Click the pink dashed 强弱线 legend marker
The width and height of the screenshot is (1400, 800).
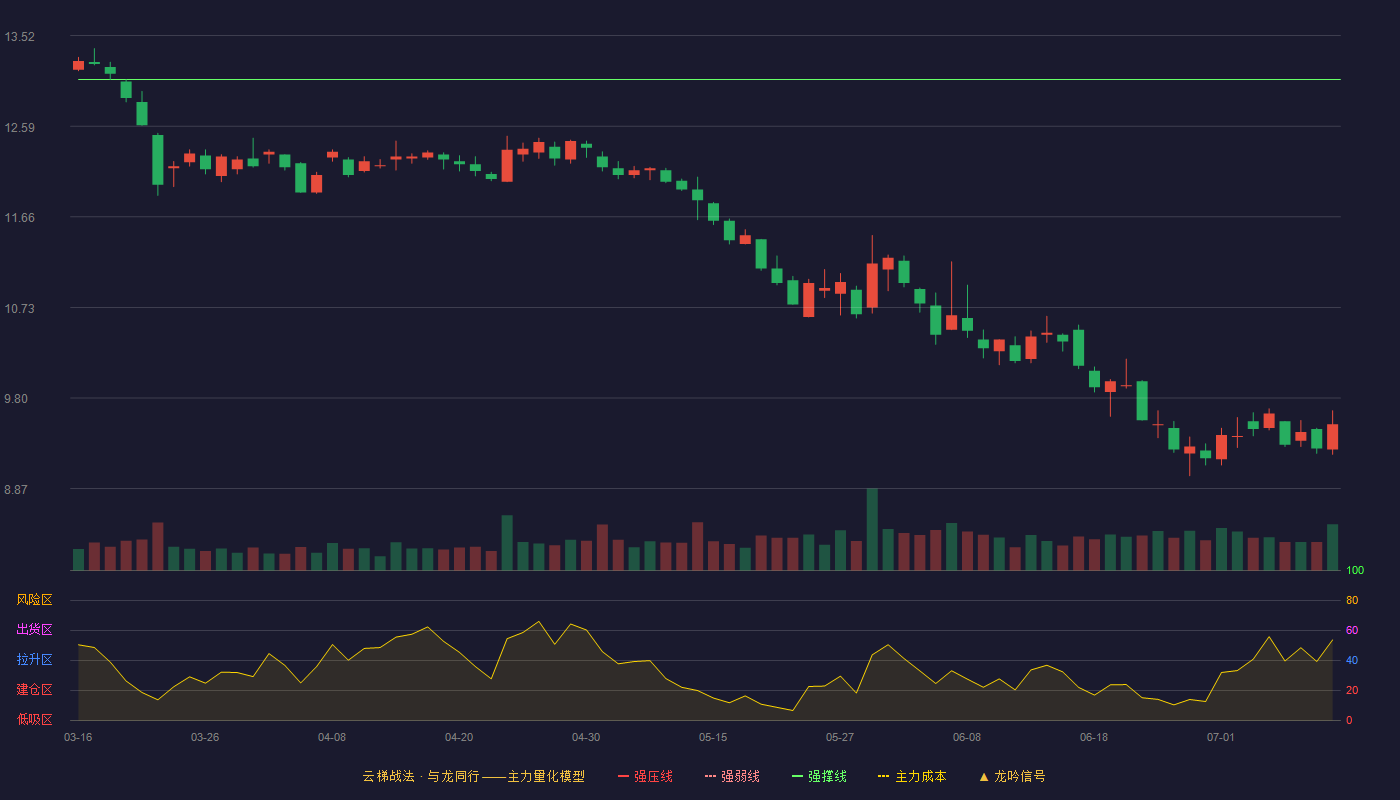[710, 776]
